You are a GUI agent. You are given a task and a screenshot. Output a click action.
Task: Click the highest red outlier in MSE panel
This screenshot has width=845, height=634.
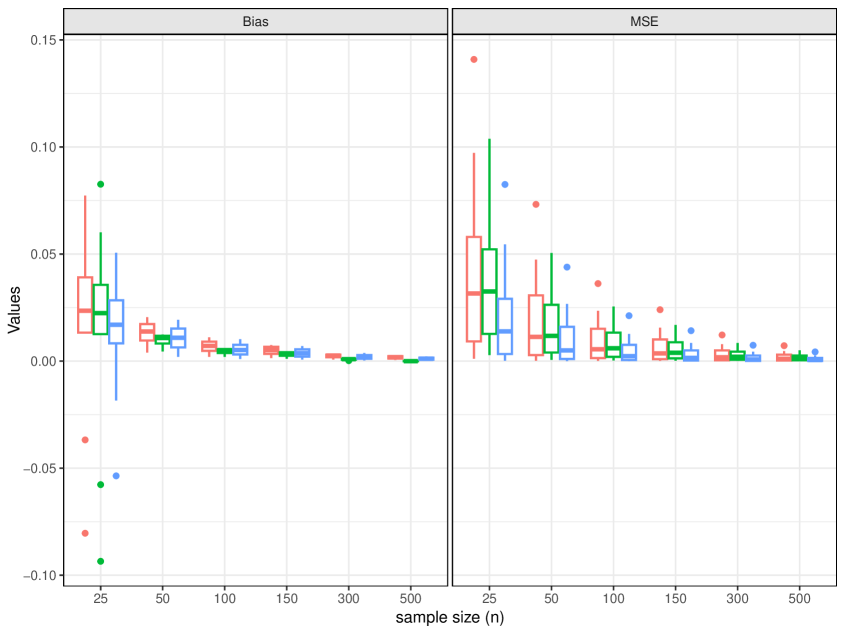pos(474,59)
